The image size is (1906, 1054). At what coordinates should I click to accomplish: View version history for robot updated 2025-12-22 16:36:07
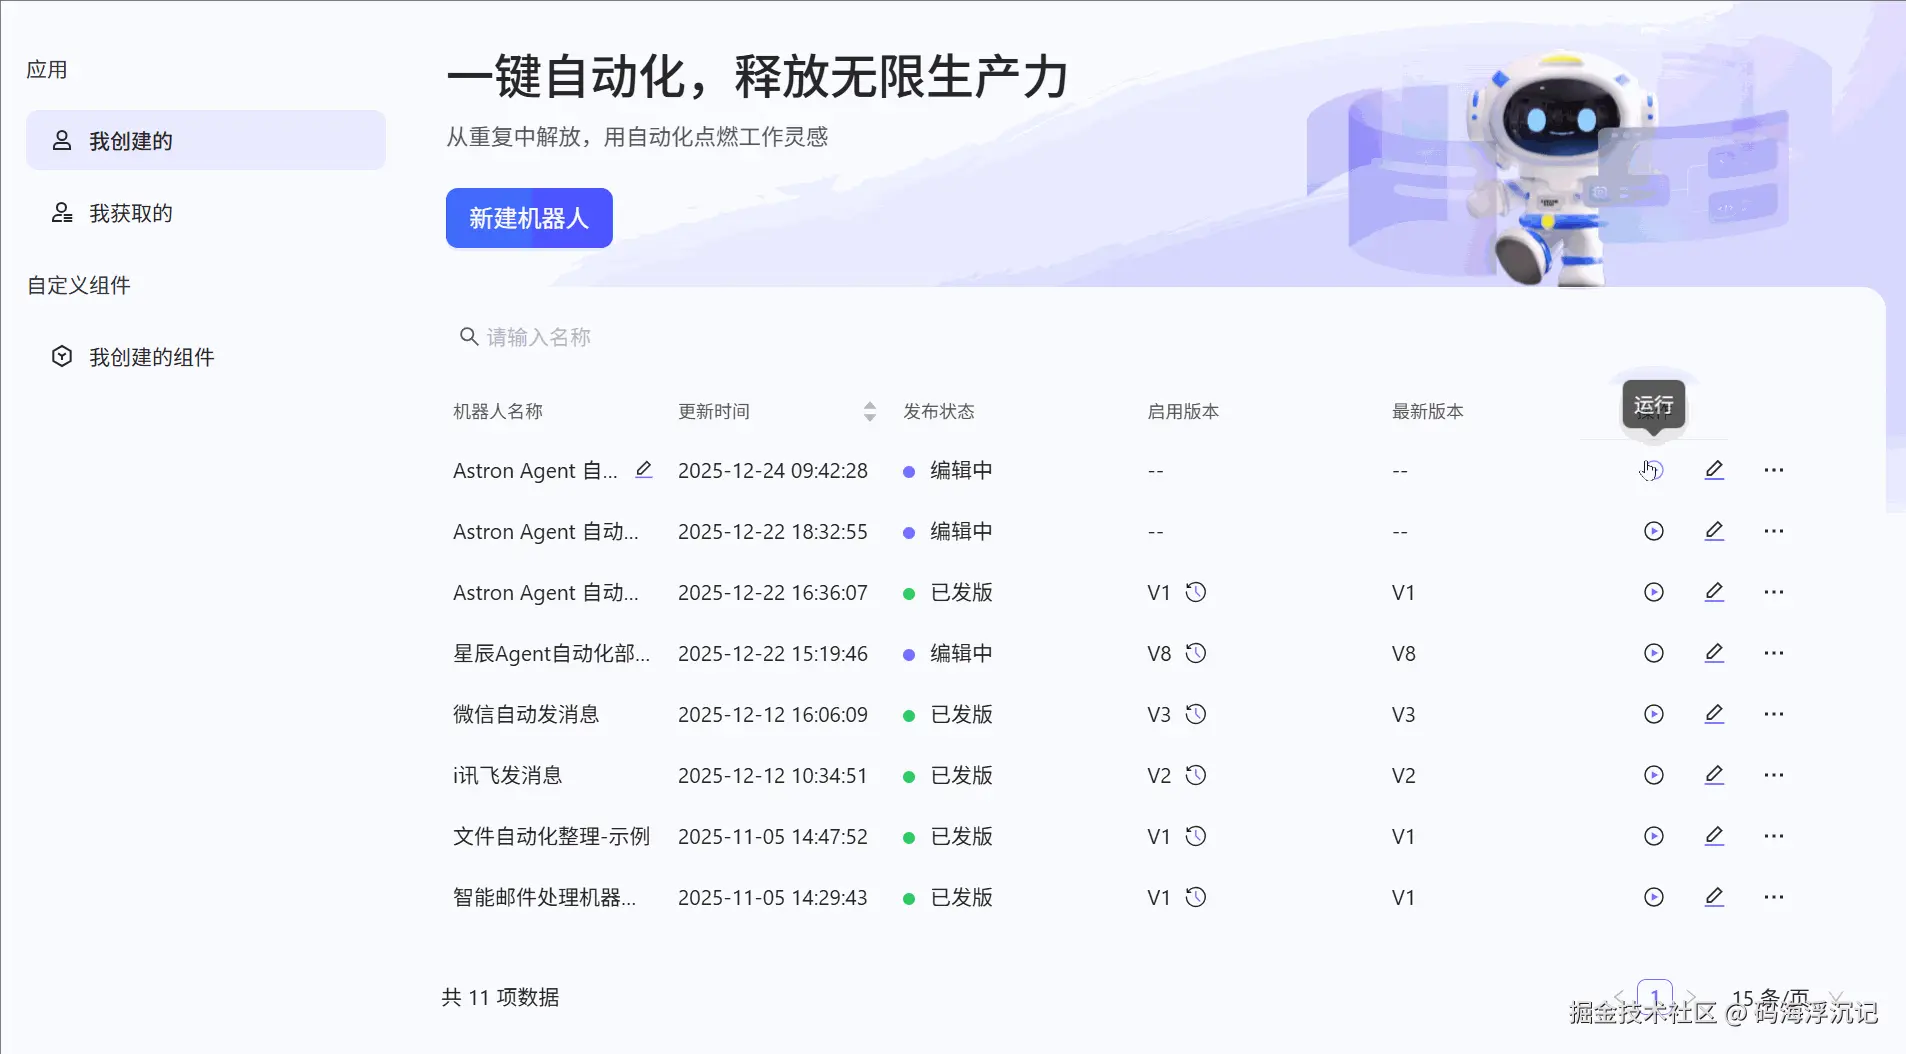click(x=1196, y=592)
